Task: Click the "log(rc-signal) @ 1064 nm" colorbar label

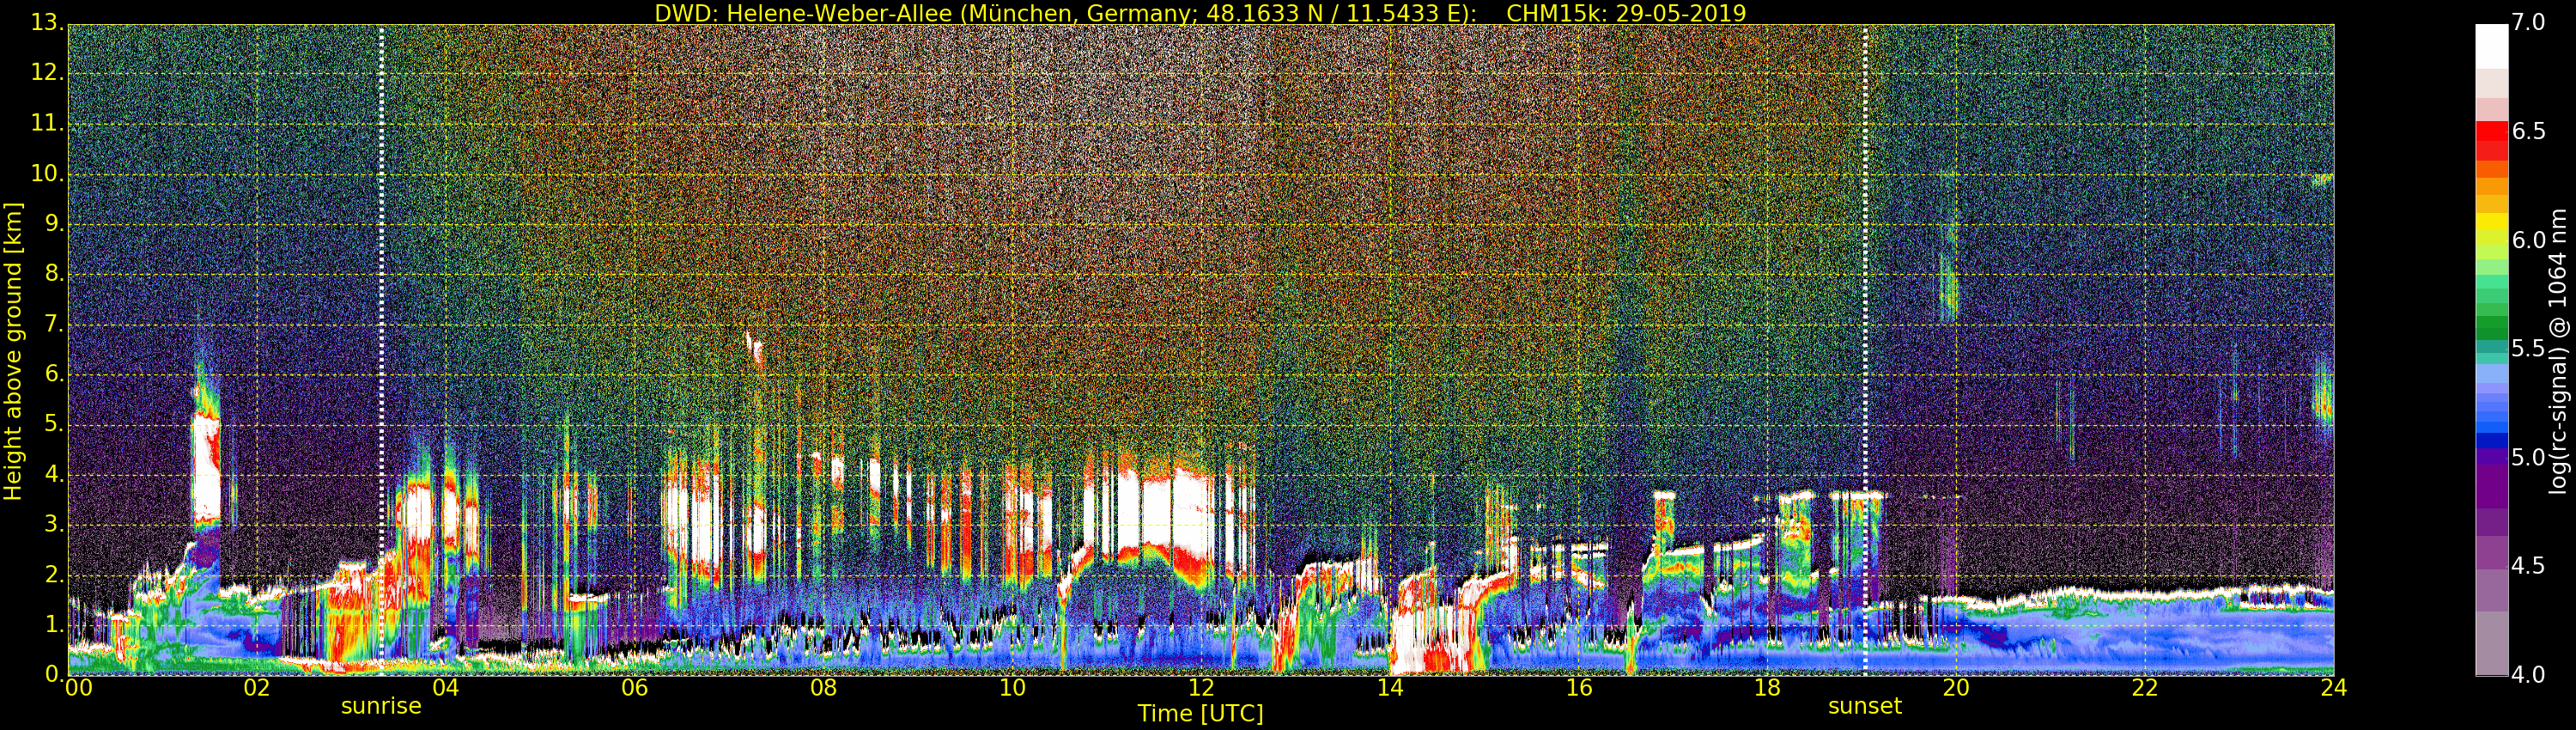Action: pyautogui.click(x=2558, y=351)
